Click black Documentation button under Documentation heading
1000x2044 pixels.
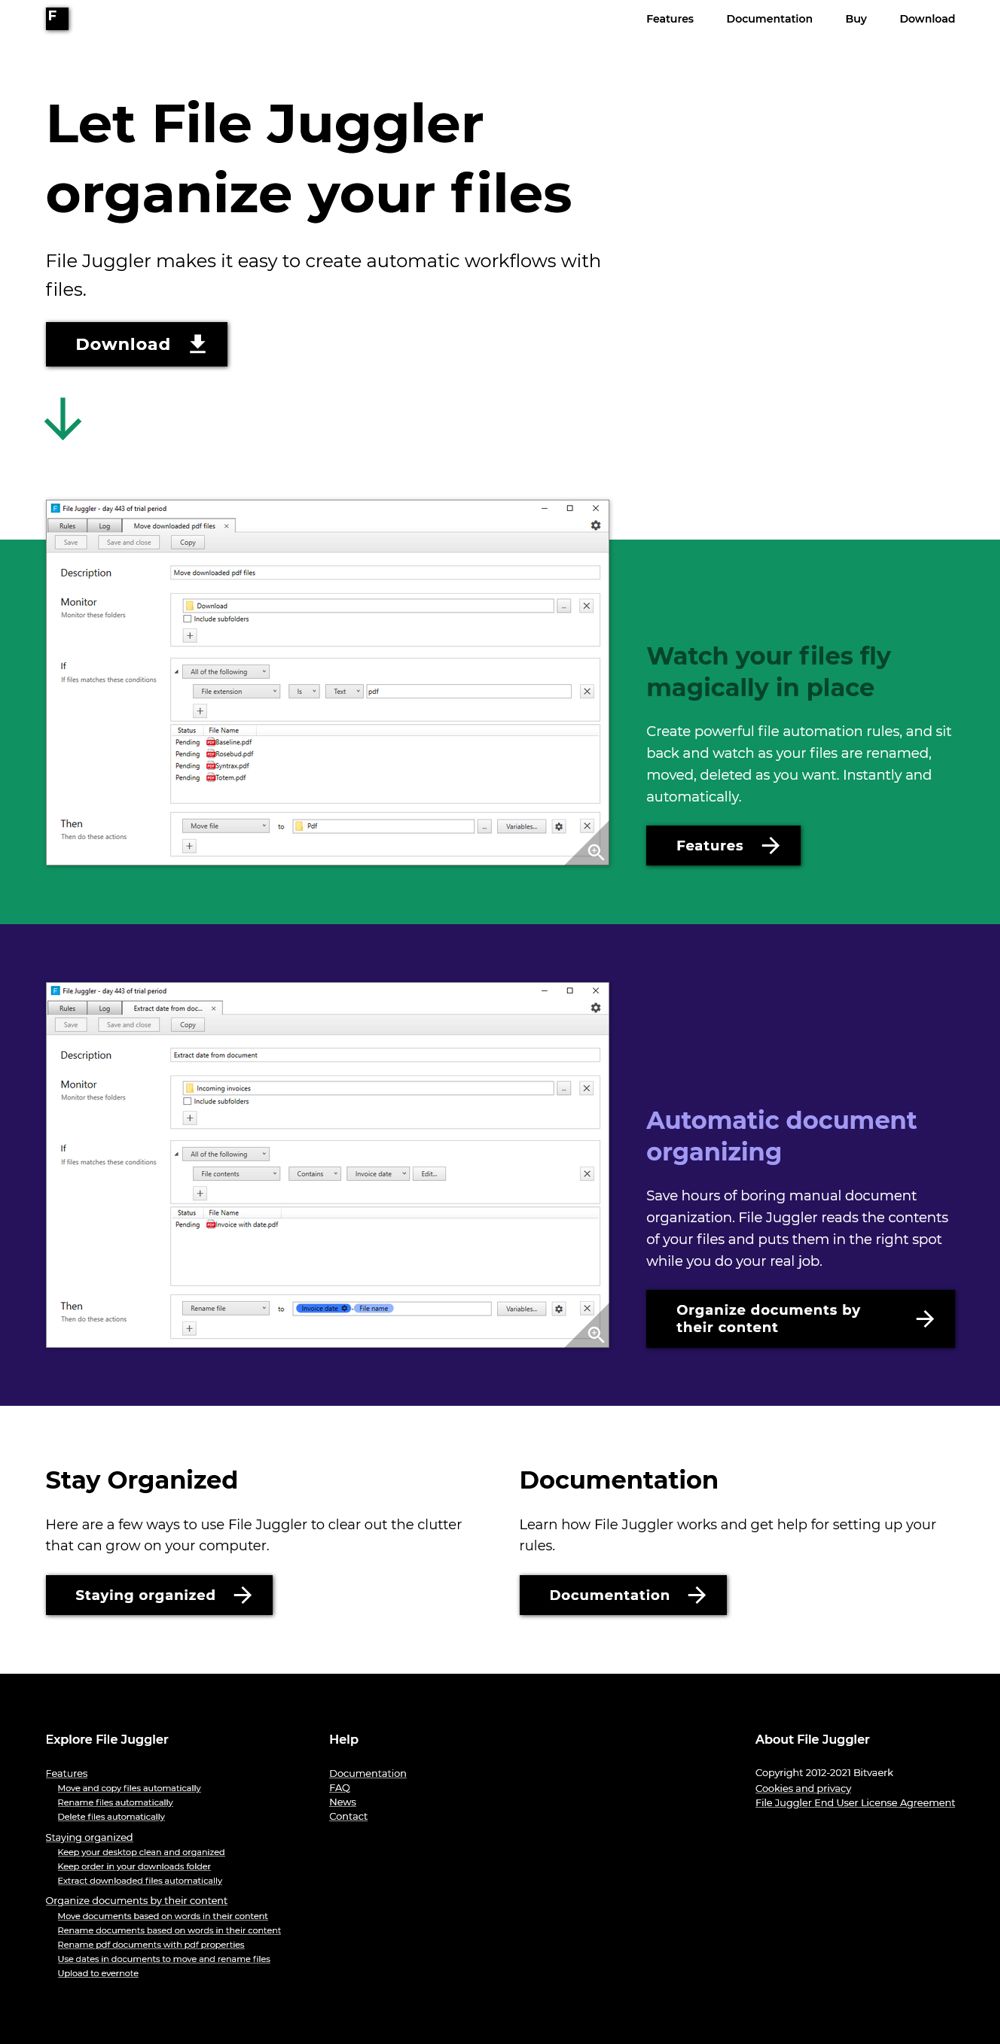tap(623, 1595)
